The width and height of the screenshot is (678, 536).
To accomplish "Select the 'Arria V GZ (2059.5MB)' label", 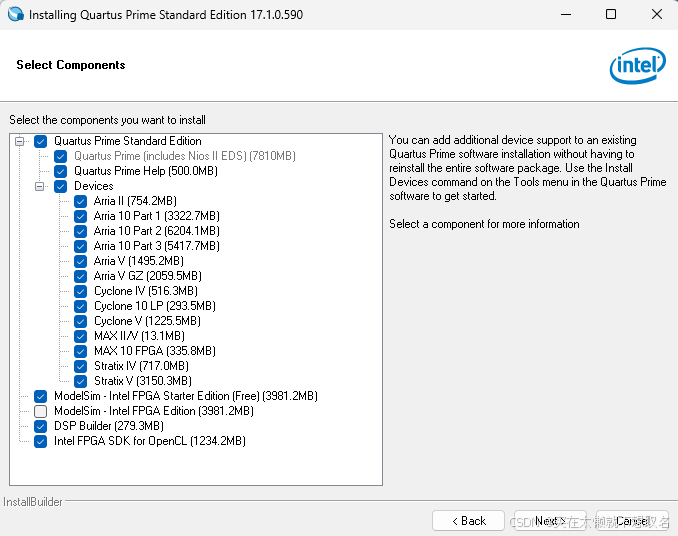I will (148, 276).
